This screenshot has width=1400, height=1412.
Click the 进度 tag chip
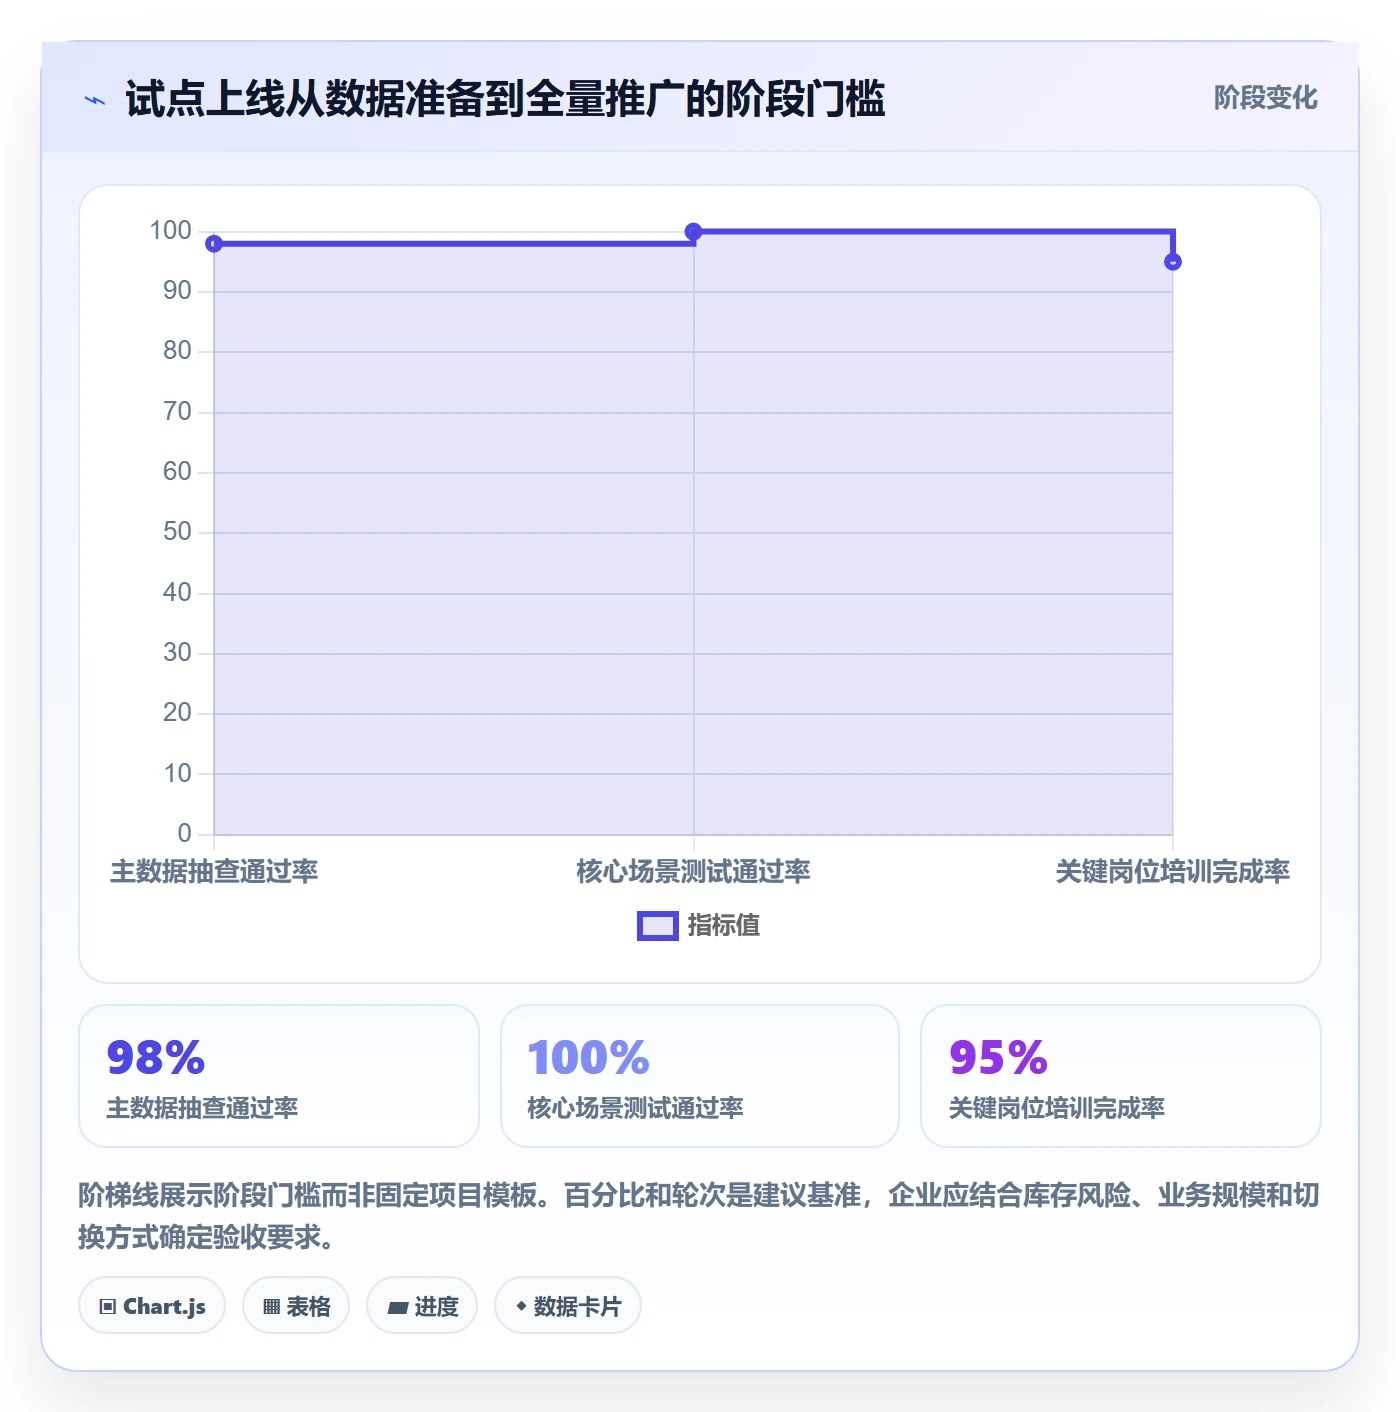[422, 1305]
